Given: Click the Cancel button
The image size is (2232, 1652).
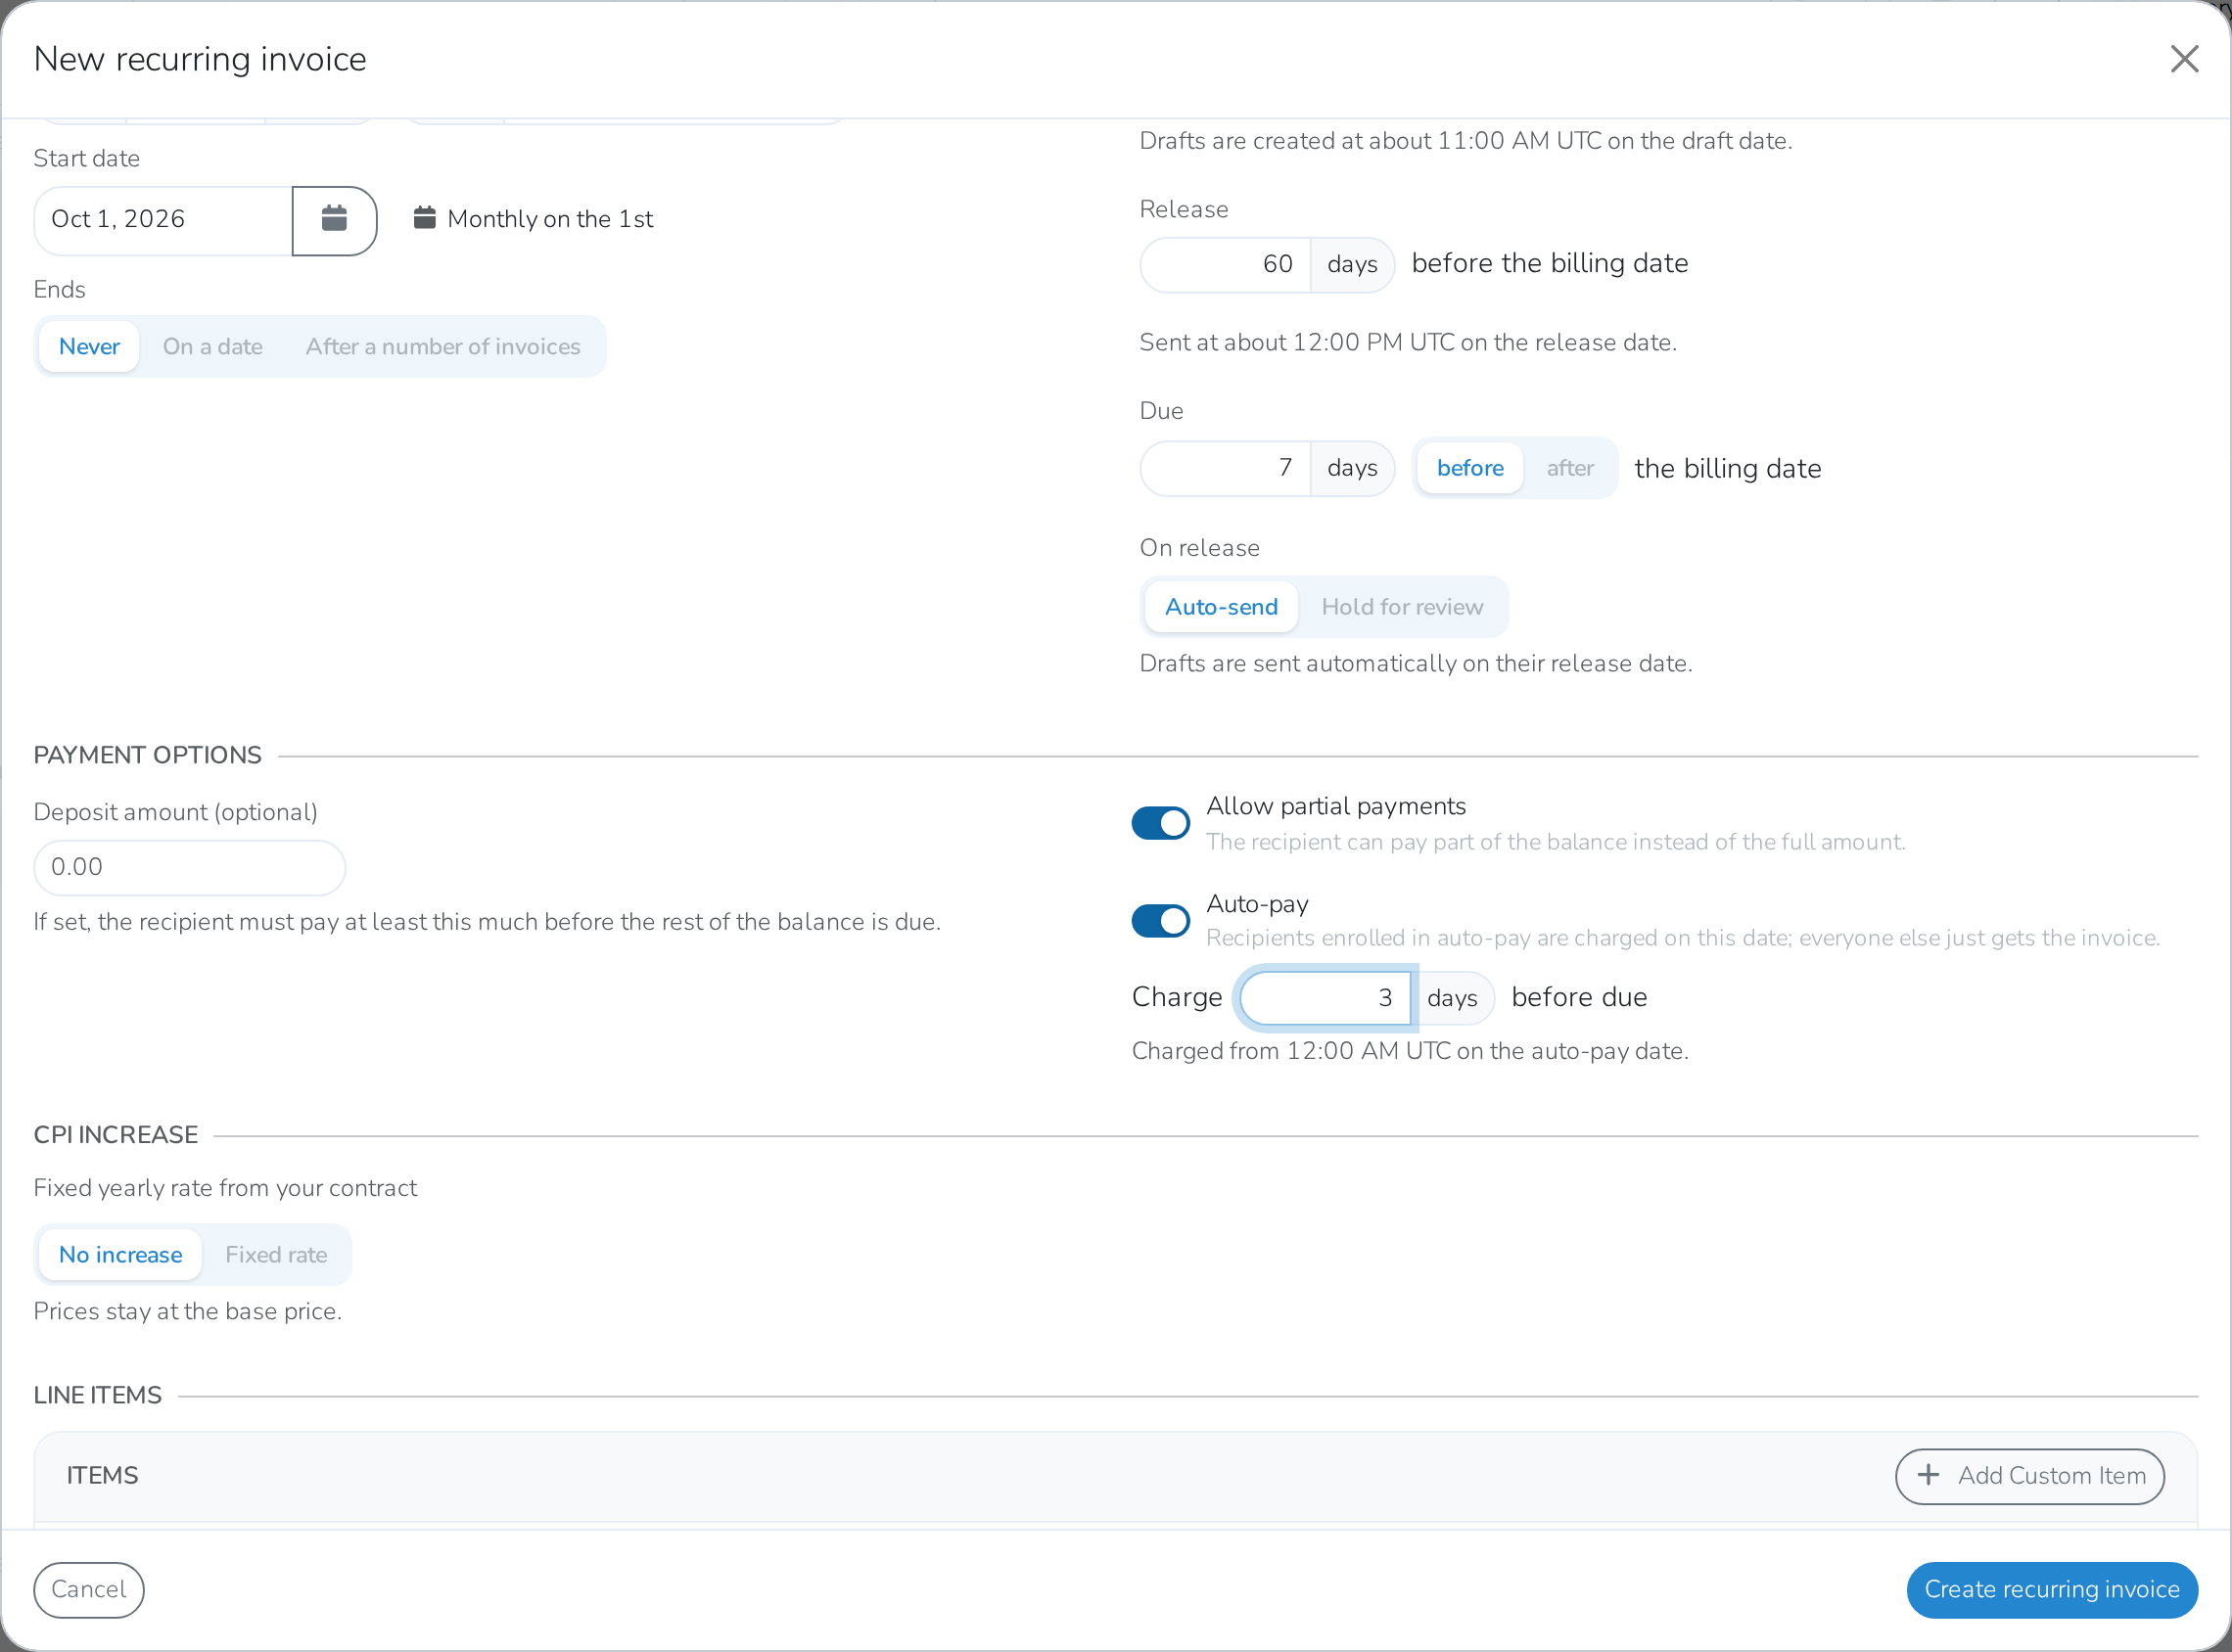Looking at the screenshot, I should [89, 1590].
